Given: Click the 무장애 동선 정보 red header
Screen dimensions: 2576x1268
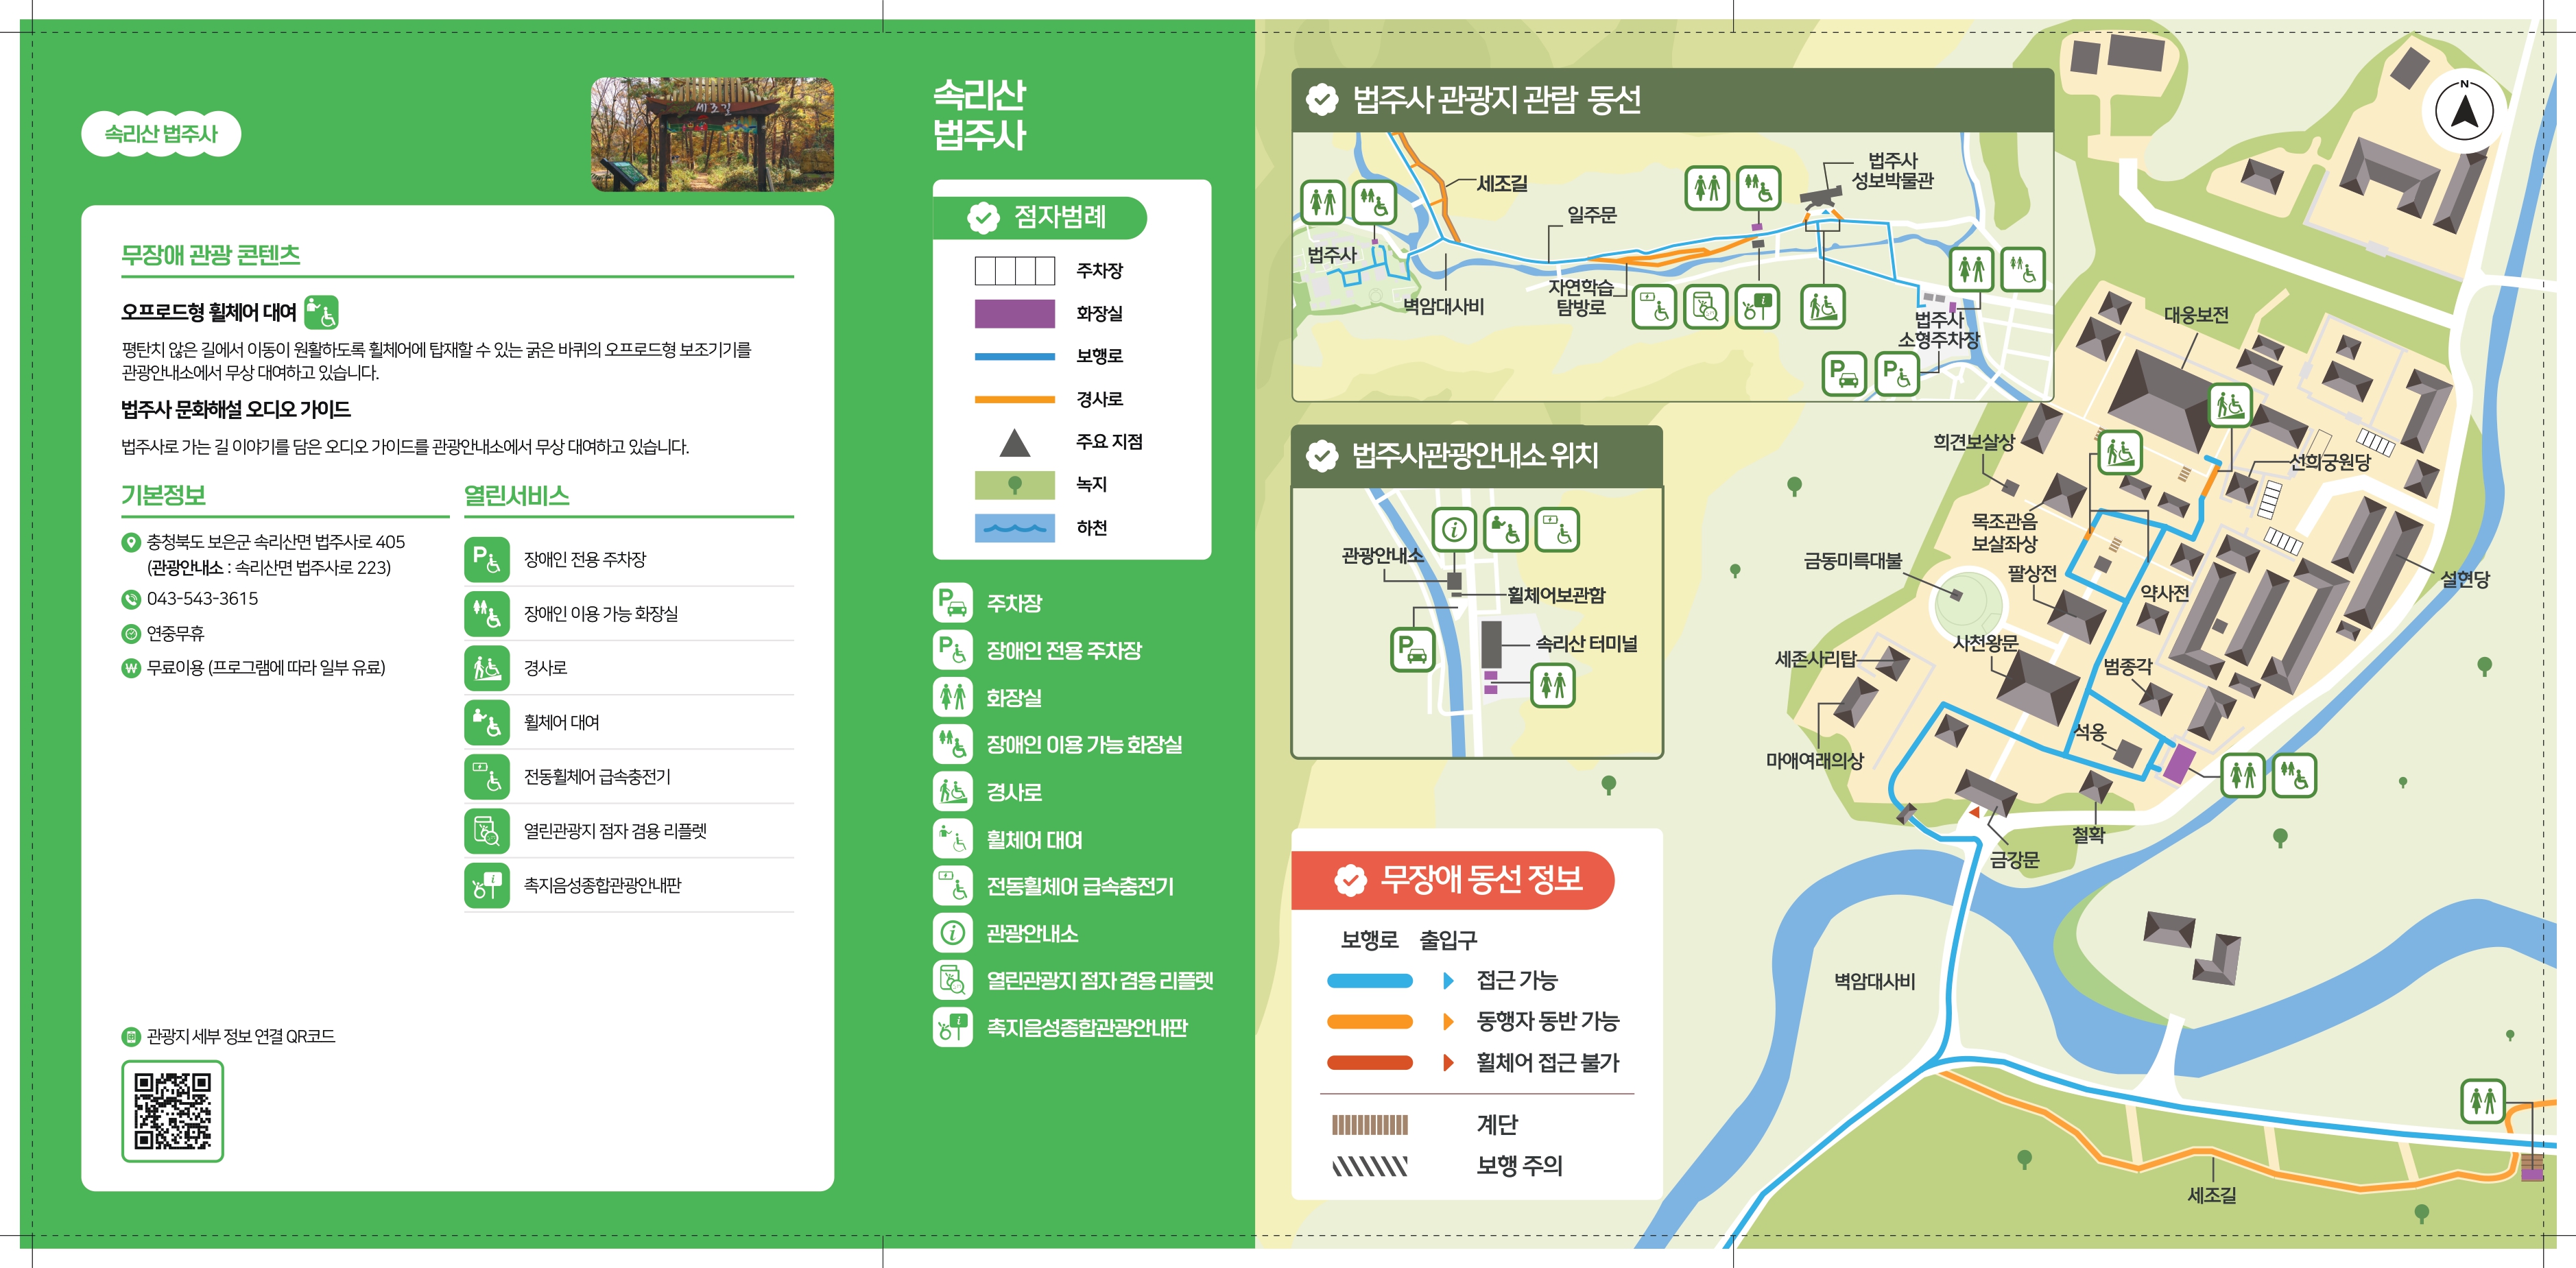Looking at the screenshot, I should (1454, 880).
